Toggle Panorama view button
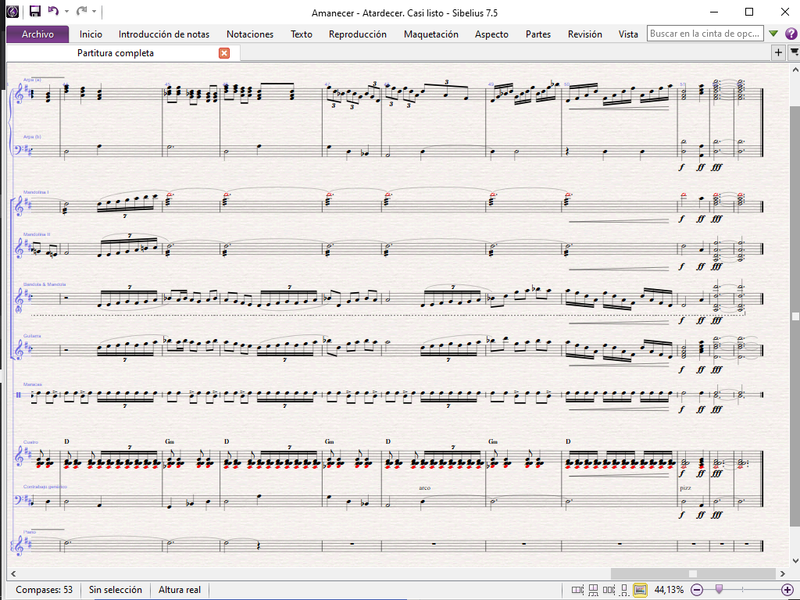The height and width of the screenshot is (600, 800). [x=640, y=590]
